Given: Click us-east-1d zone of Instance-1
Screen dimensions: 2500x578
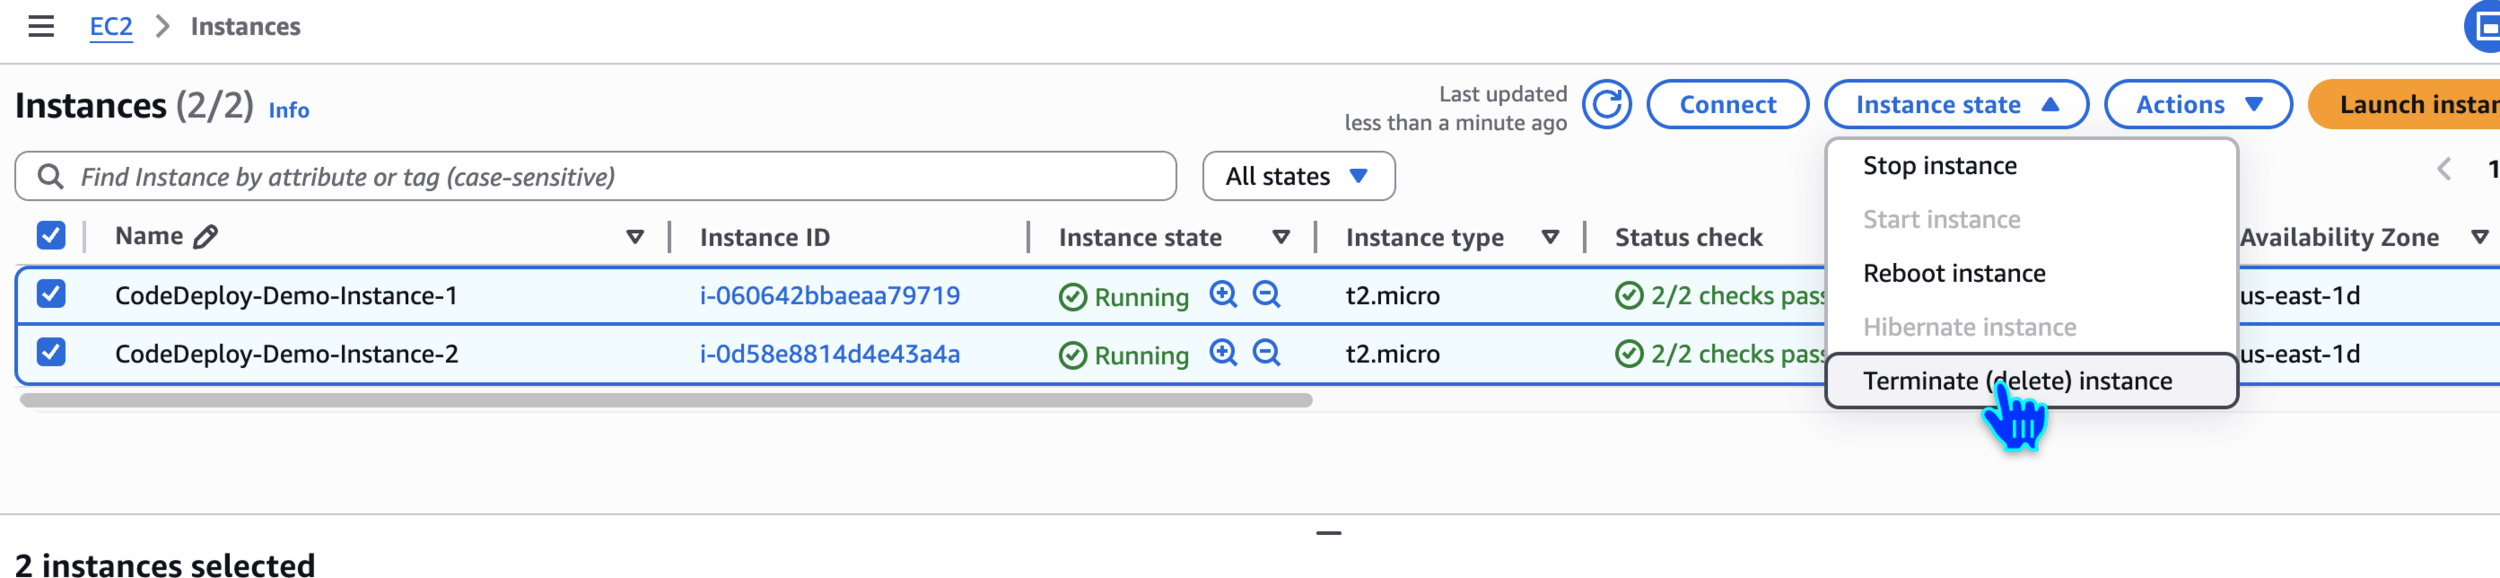Looking at the screenshot, I should pos(2300,295).
